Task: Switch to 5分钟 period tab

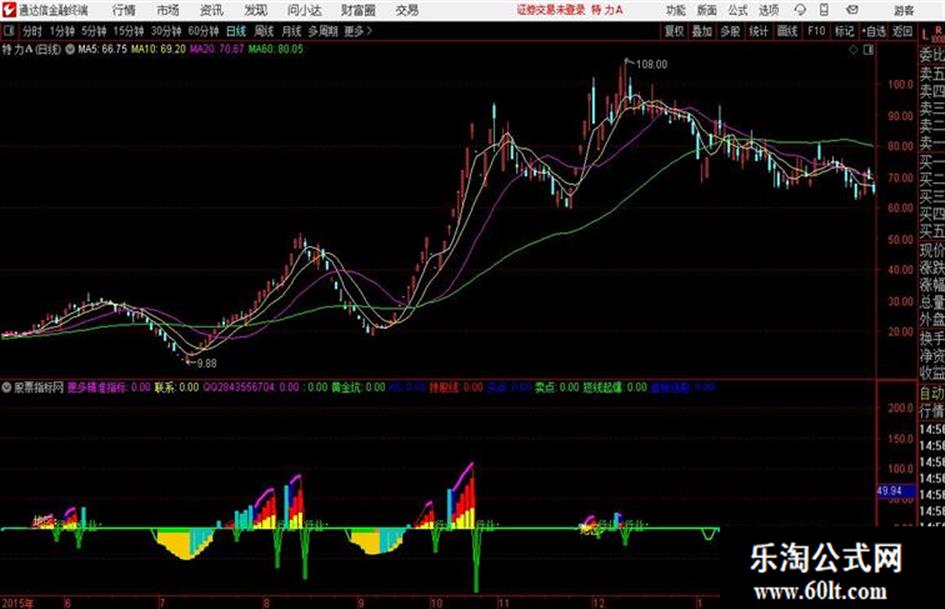Action: coord(94,31)
